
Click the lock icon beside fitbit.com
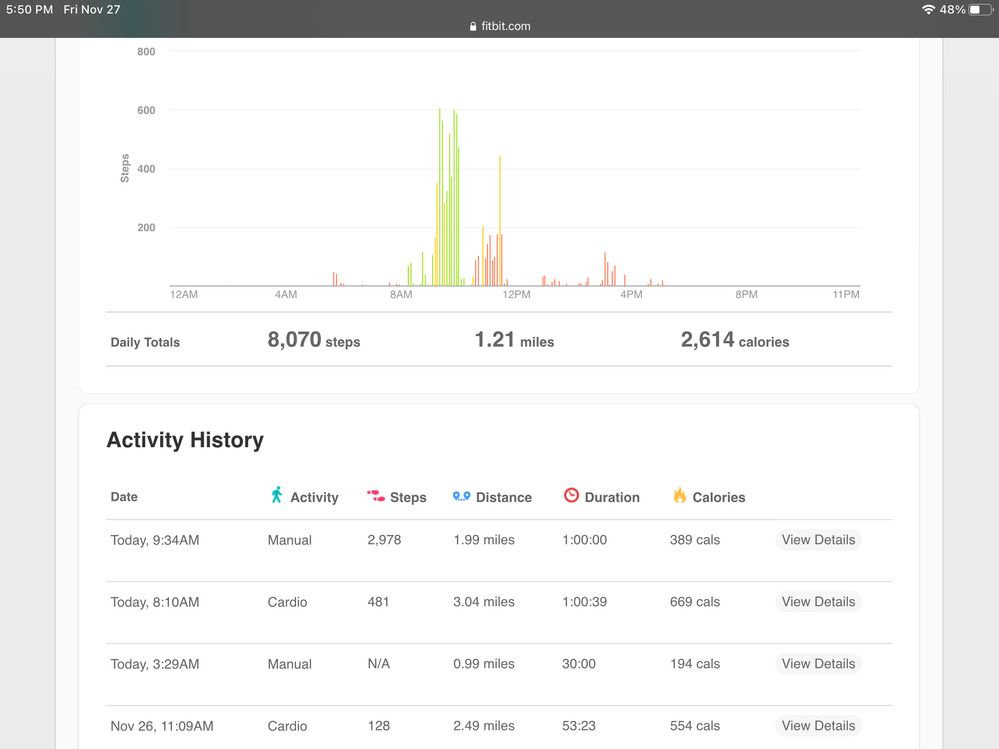pos(473,26)
